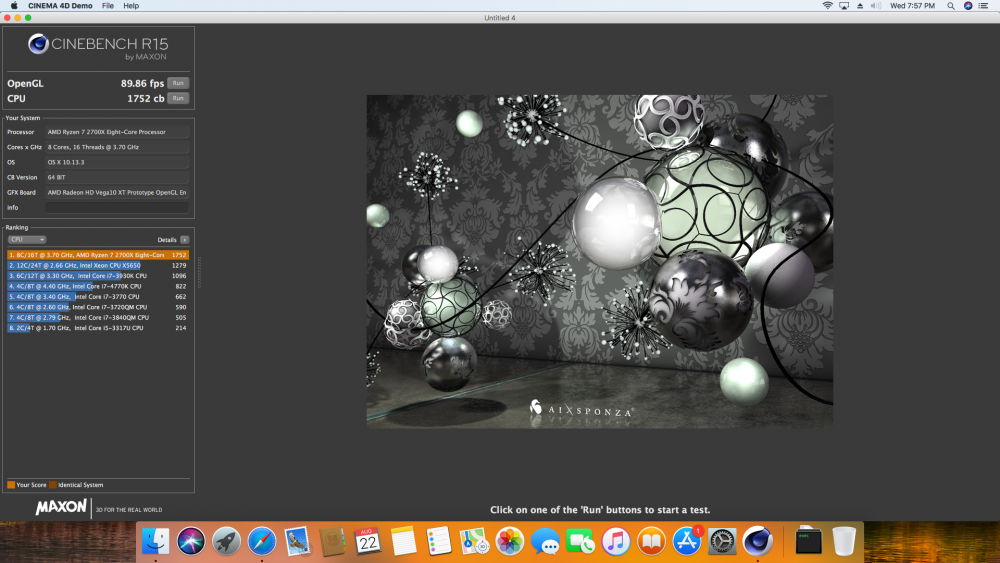Click the volume menu bar icon
Image resolution: width=1000 pixels, height=563 pixels.
point(876,6)
